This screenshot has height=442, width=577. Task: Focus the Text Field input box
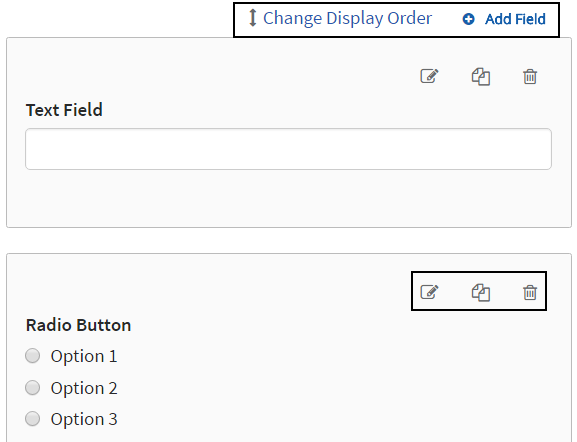click(288, 149)
